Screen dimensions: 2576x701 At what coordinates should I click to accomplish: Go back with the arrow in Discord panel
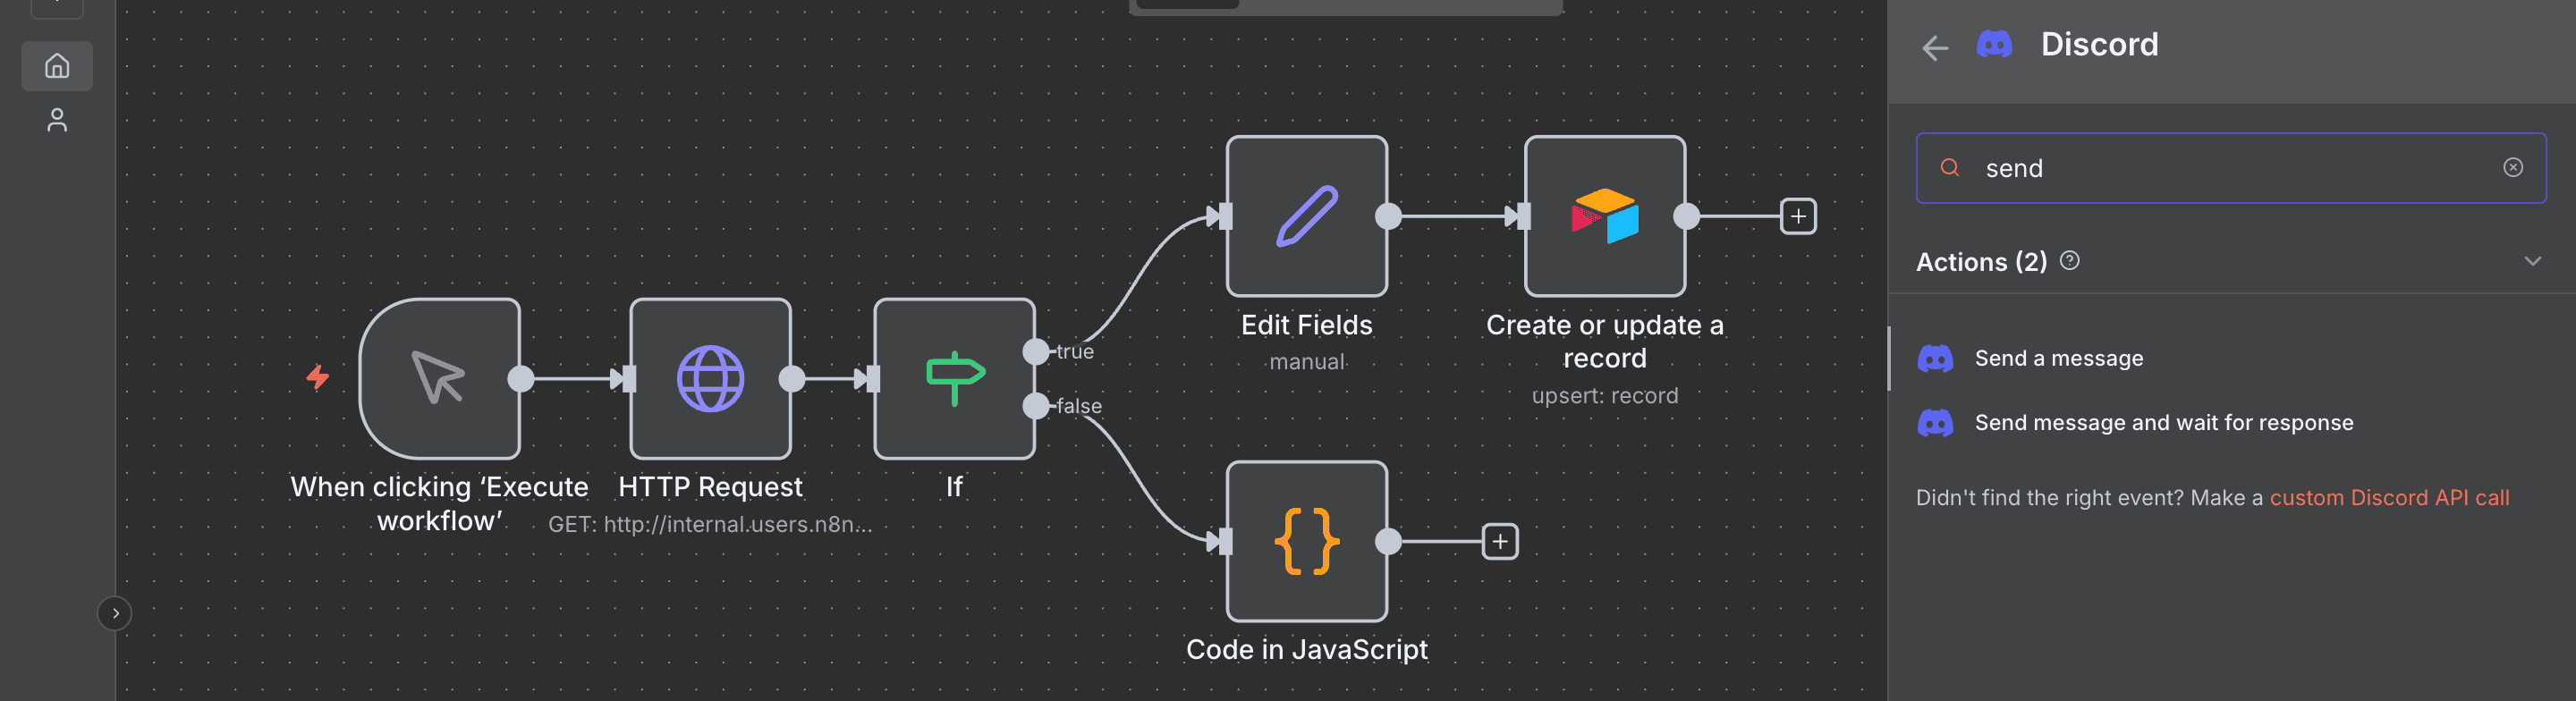[1935, 47]
